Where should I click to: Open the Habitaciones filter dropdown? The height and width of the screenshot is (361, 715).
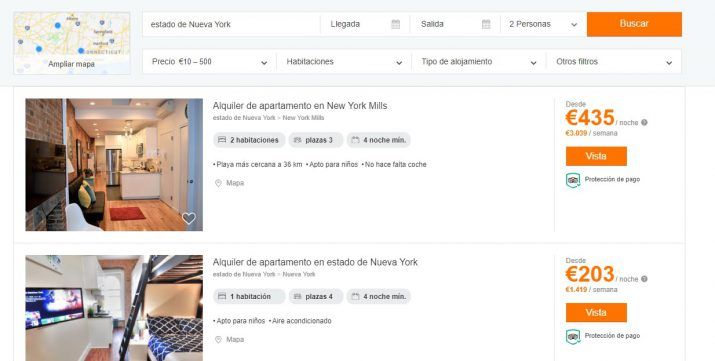(344, 62)
